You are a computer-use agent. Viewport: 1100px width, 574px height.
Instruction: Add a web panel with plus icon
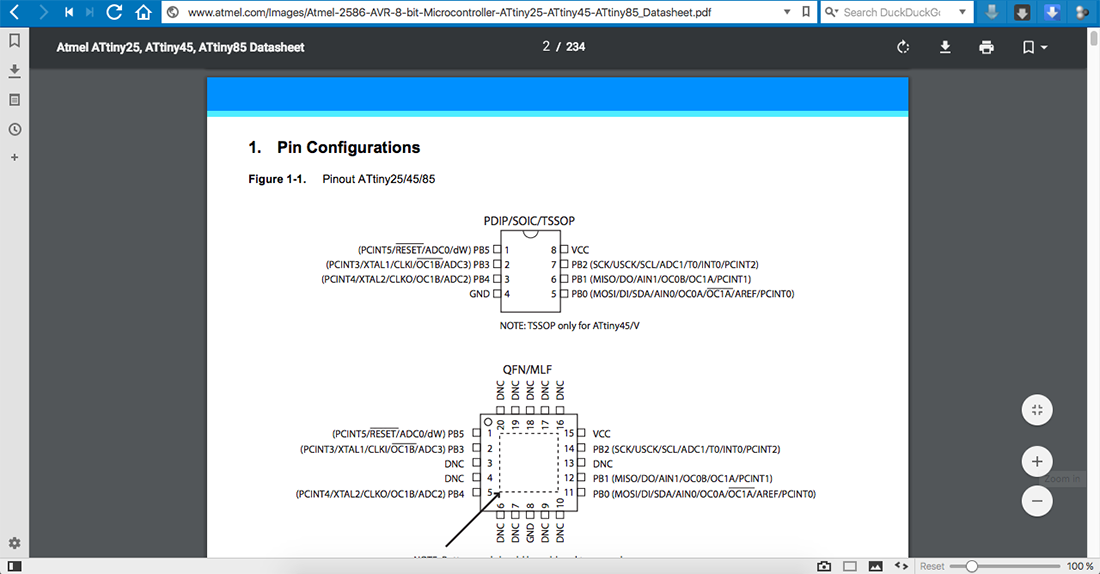tap(14, 158)
